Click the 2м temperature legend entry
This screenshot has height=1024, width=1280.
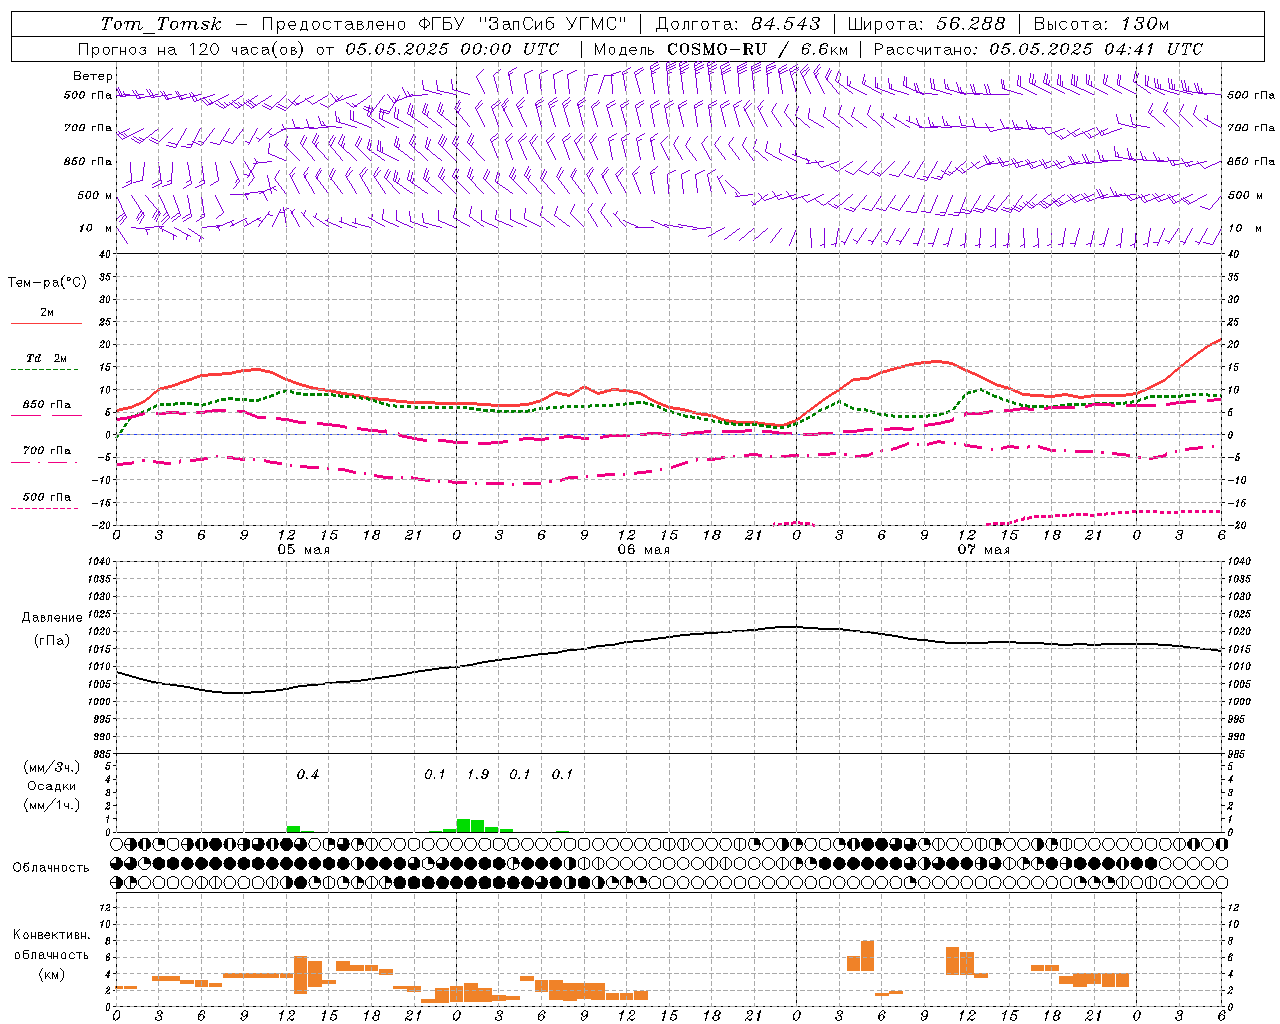click(x=47, y=313)
